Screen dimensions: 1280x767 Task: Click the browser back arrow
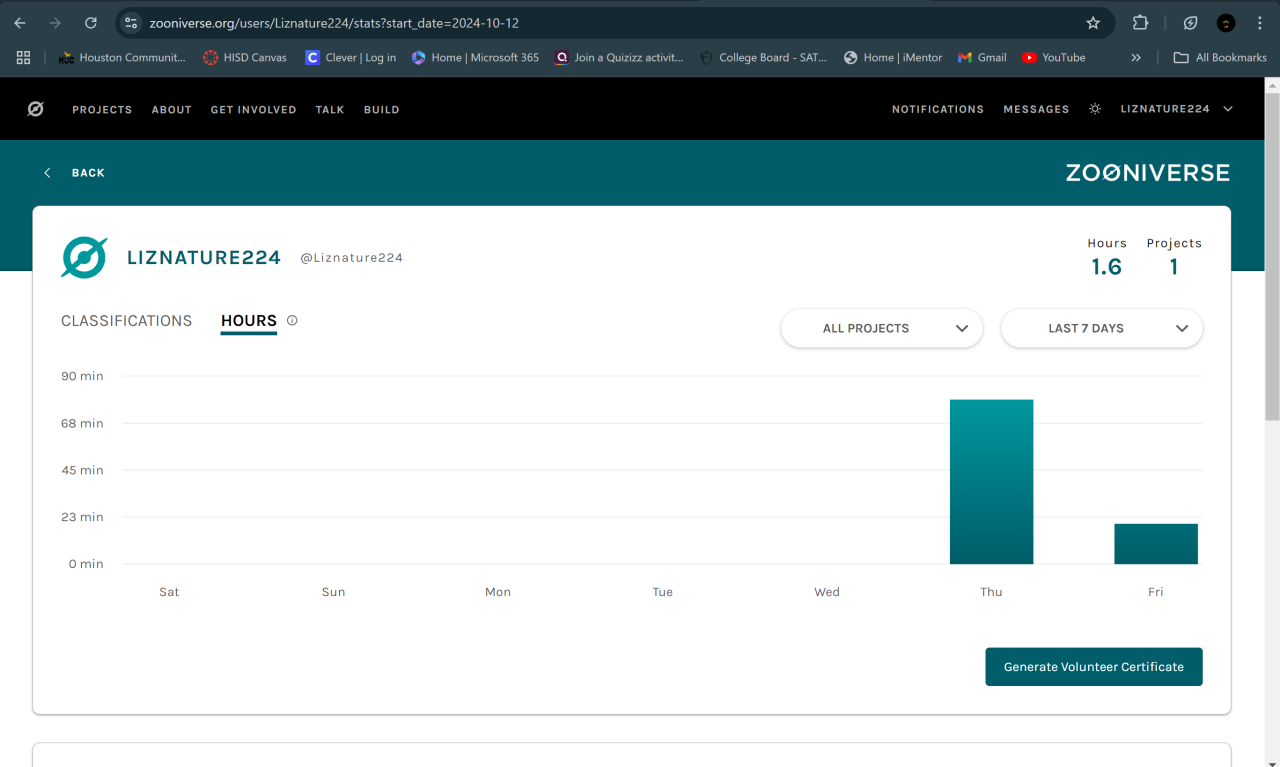20,23
